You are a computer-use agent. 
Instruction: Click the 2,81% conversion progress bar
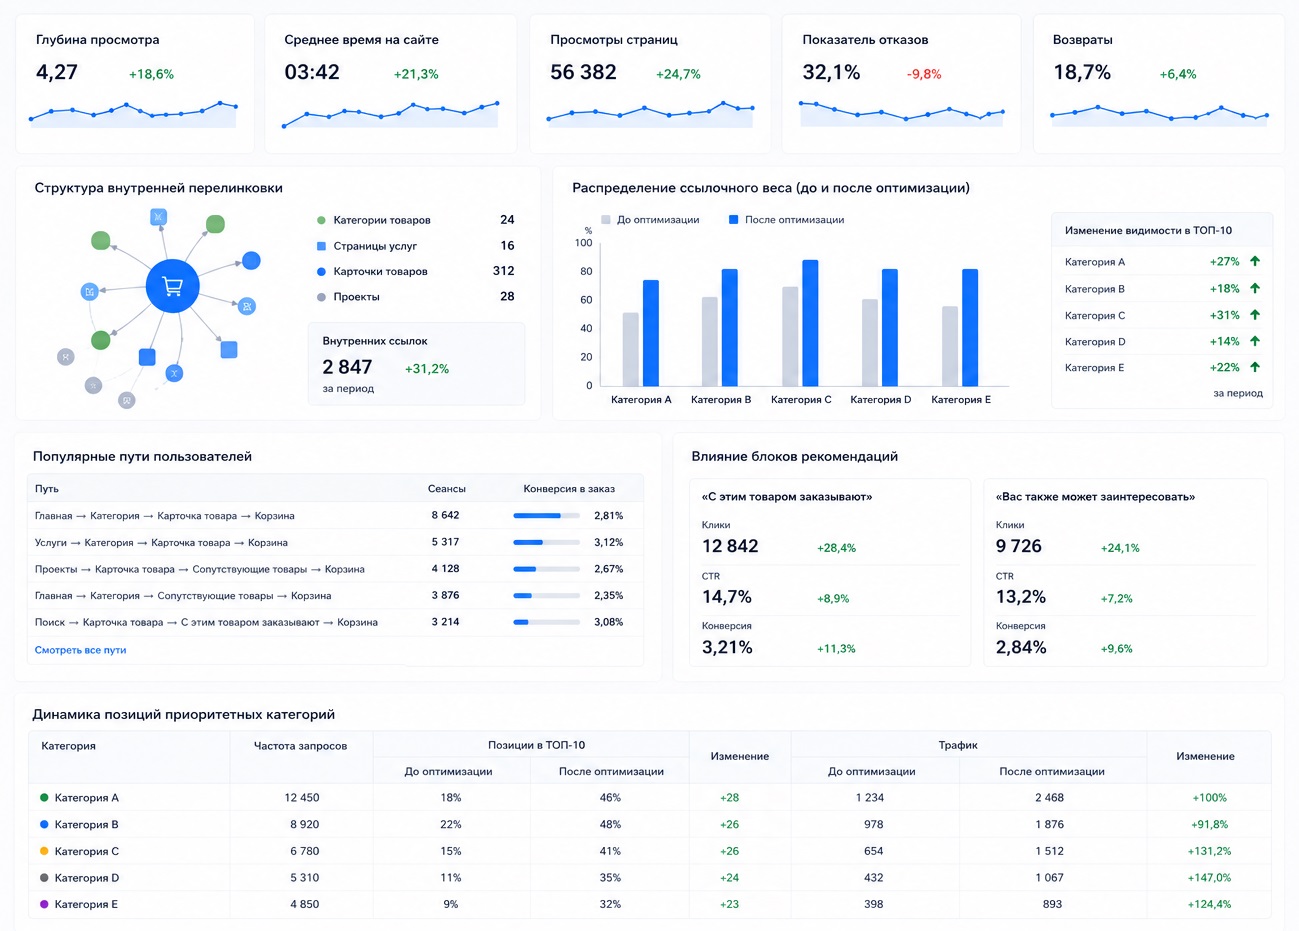coord(546,516)
